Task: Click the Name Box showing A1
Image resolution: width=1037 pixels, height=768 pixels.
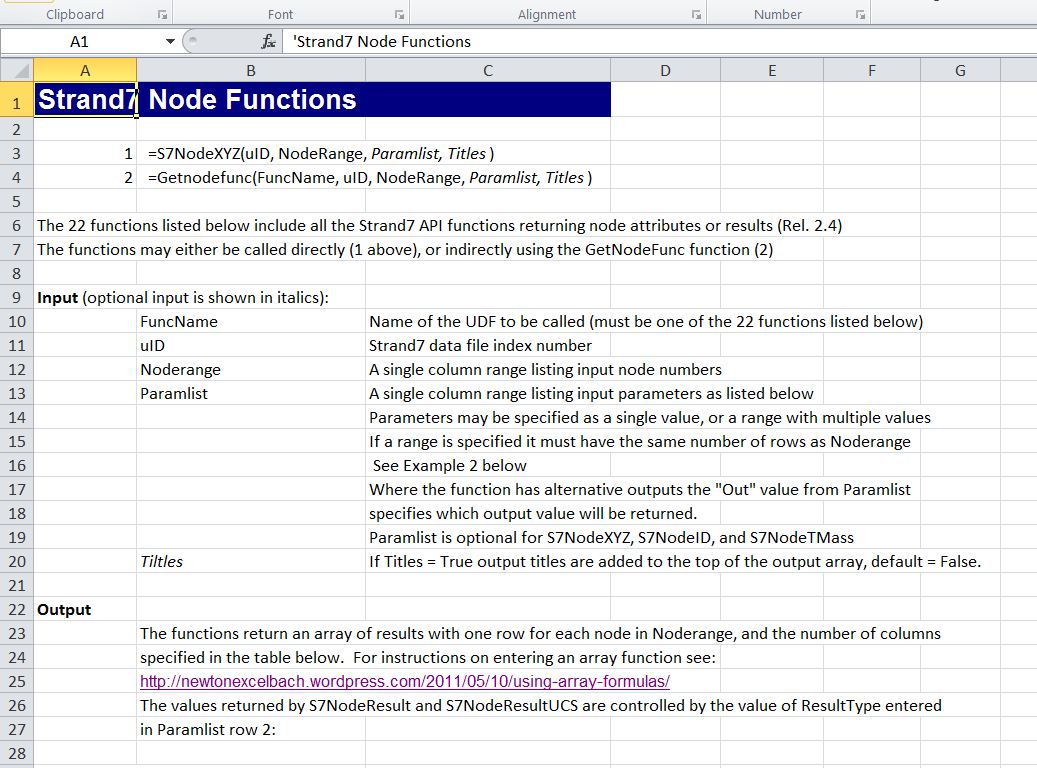Action: click(x=80, y=42)
